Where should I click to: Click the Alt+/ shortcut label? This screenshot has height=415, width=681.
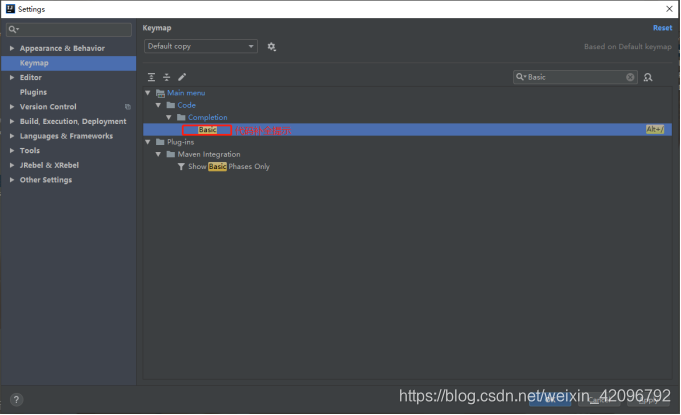[655, 129]
